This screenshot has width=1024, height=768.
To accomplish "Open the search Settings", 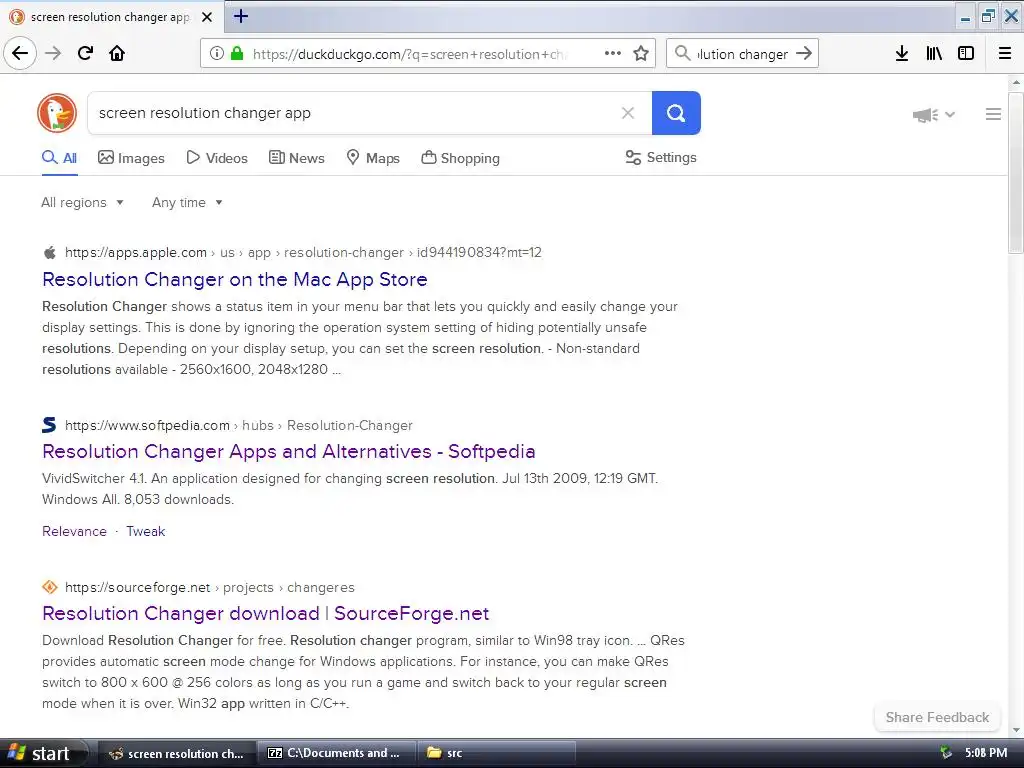I will point(661,157).
